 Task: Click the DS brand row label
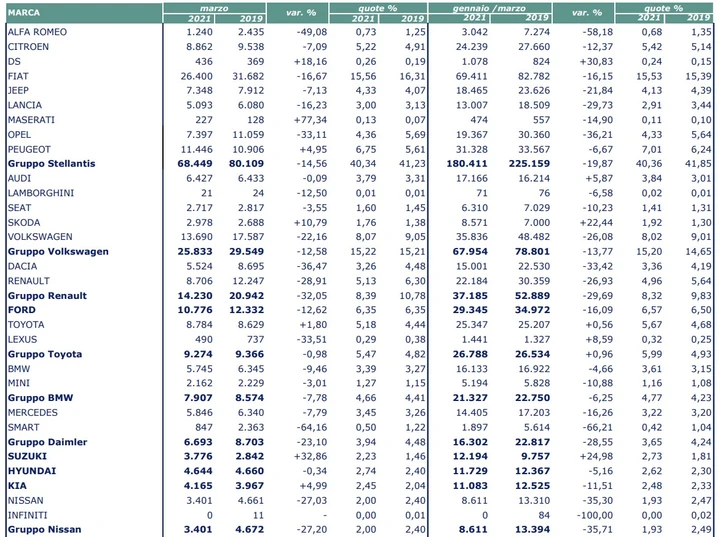(14, 62)
